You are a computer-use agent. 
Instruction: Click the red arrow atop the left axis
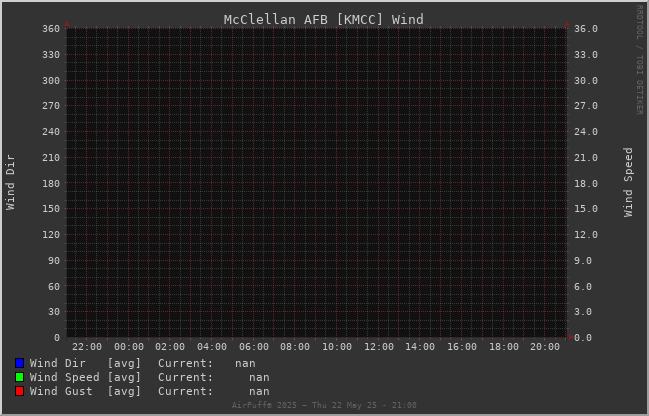[67, 24]
